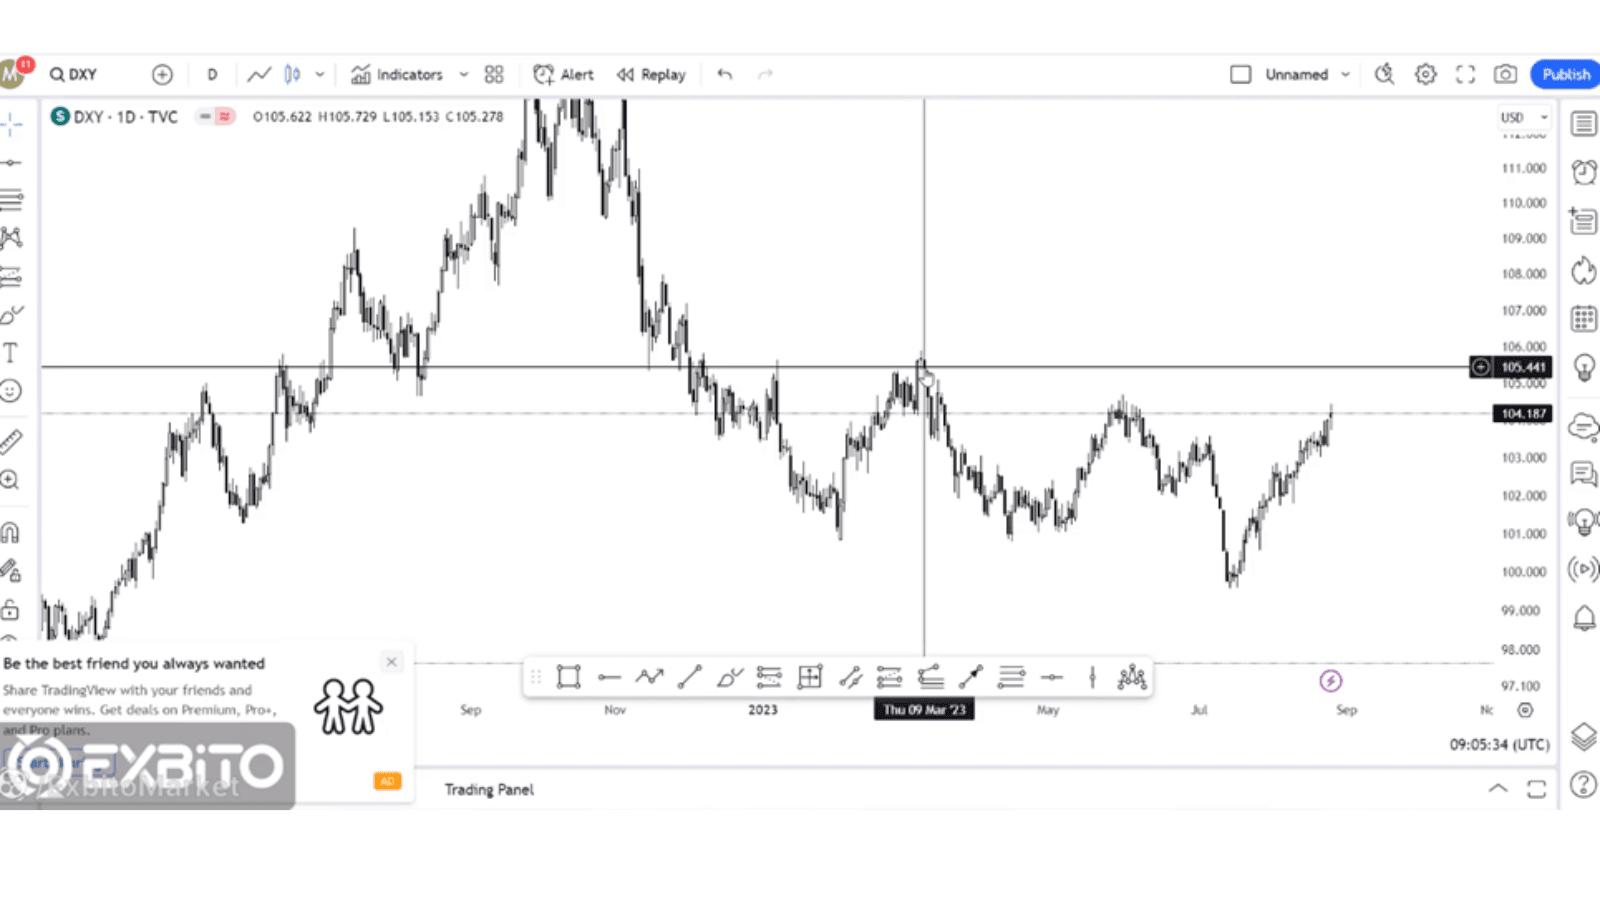Viewport: 1600px width, 900px height.
Task: Click the layout selector square icon
Action: (1241, 75)
